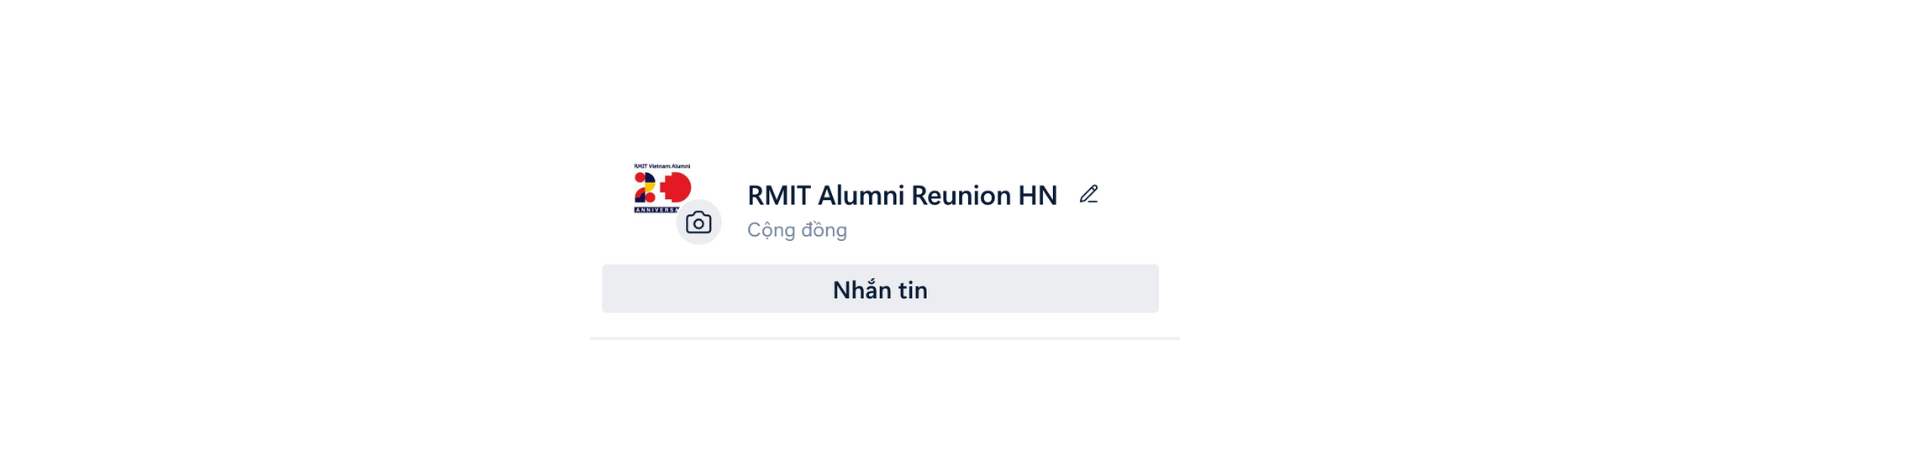Tap the pen icon to rename page
This screenshot has width=1920, height=450.
point(1088,194)
